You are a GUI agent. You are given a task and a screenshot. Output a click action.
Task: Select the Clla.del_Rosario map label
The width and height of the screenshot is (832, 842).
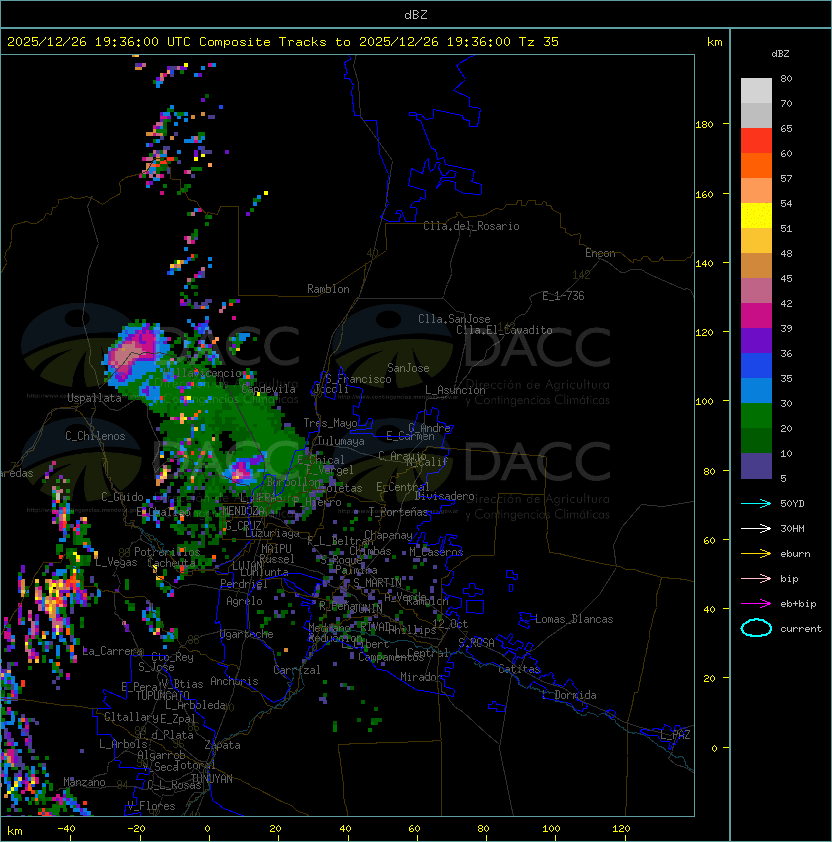[471, 226]
